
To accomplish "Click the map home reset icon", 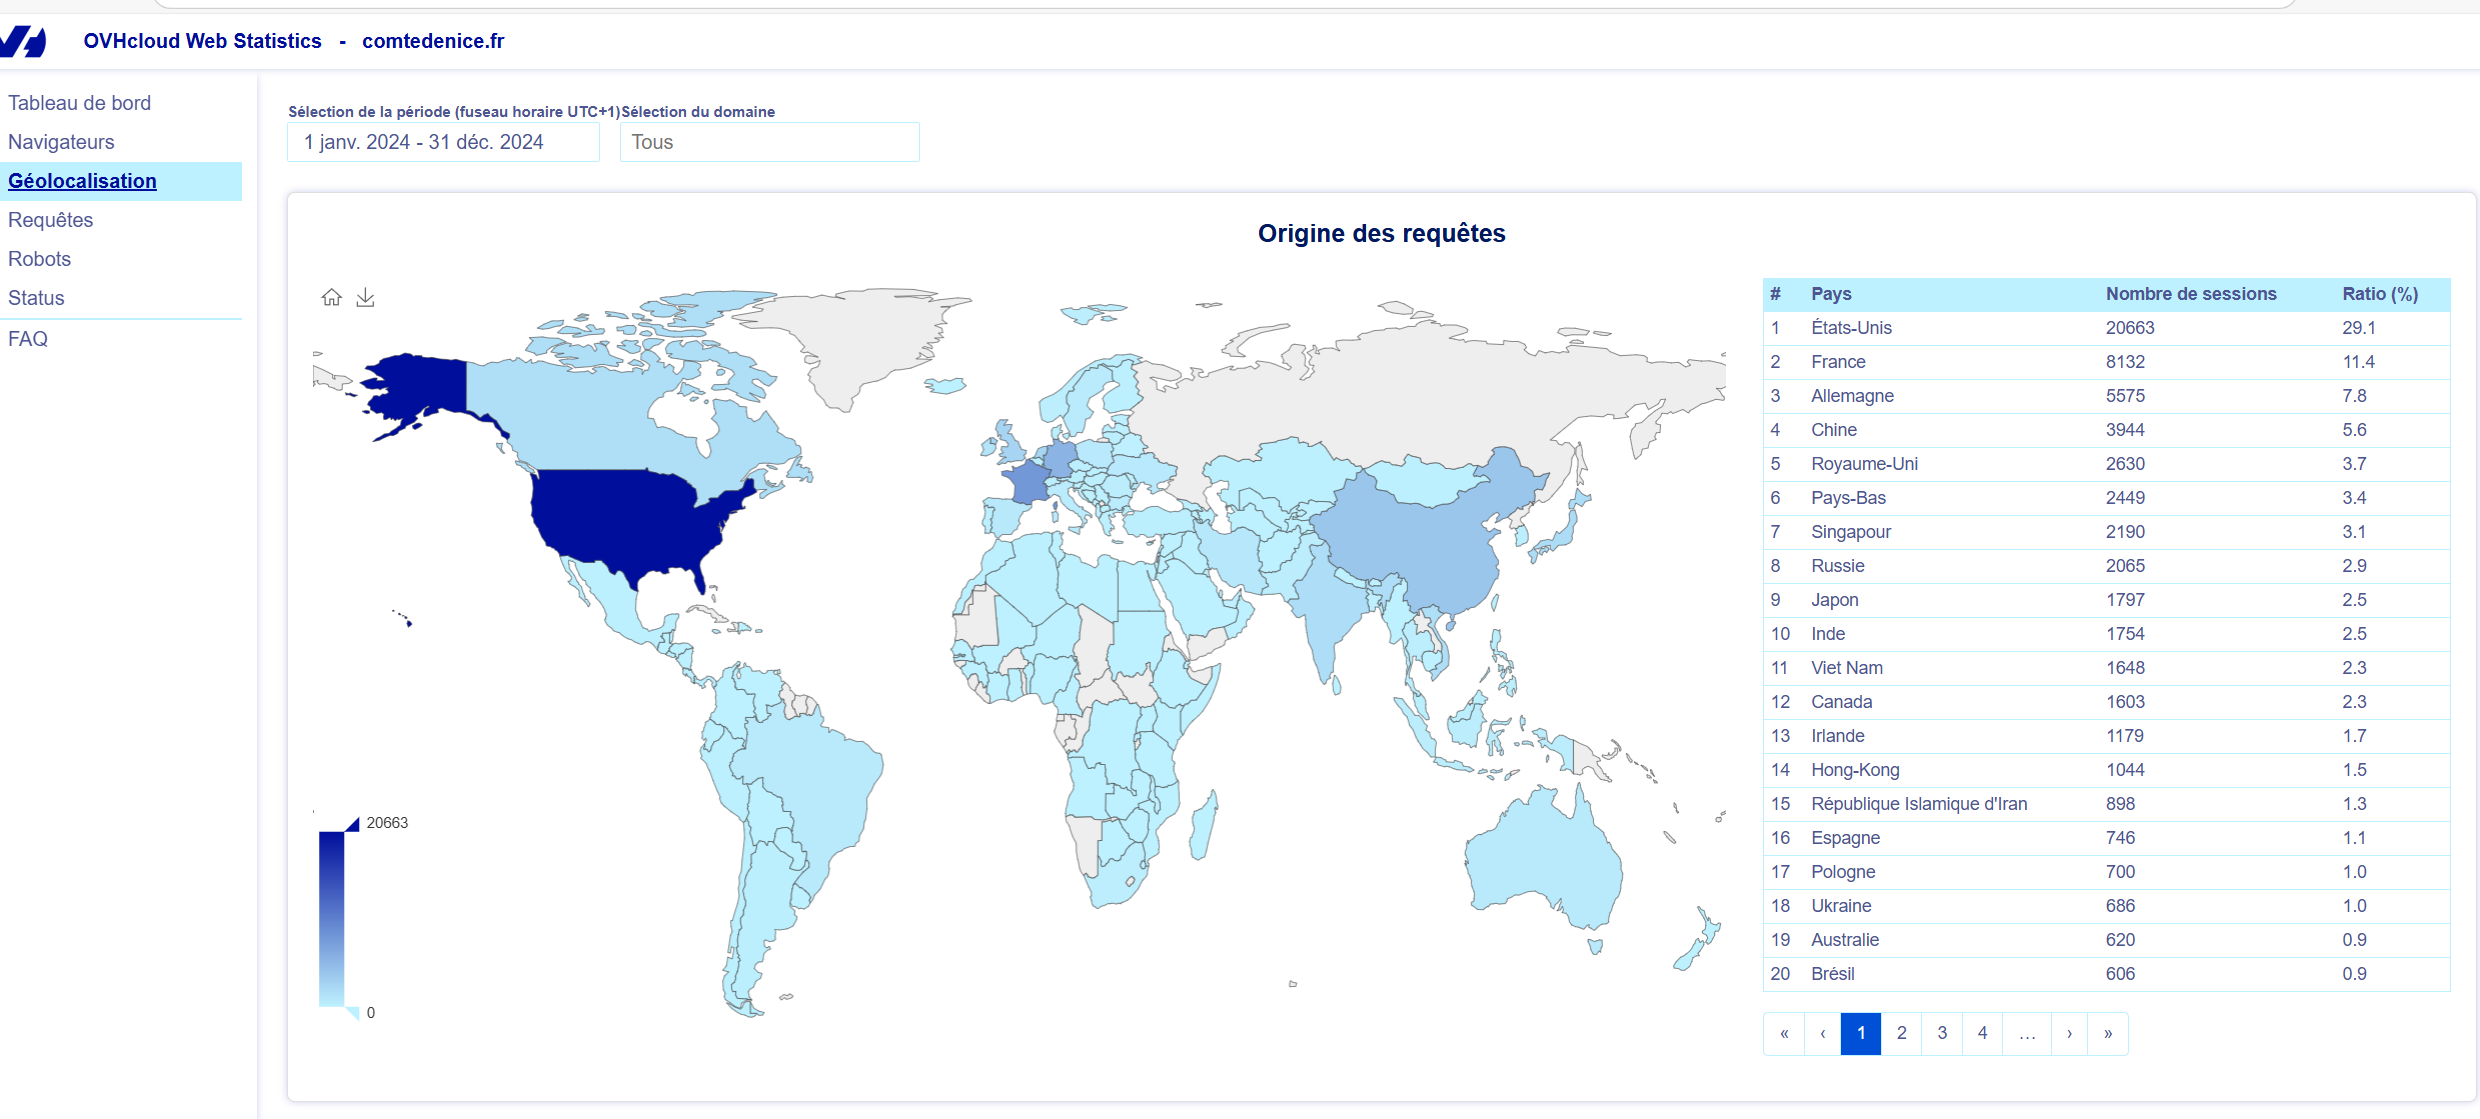I will point(331,297).
